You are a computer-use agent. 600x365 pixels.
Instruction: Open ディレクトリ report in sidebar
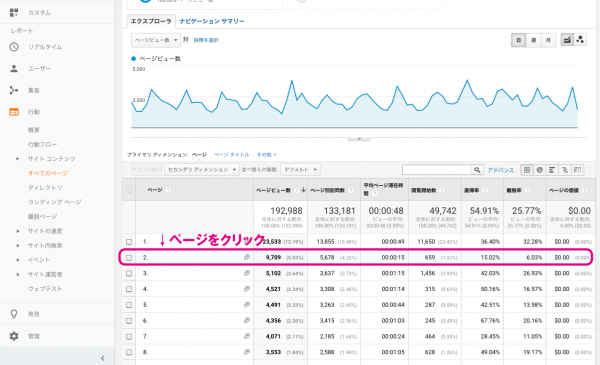tap(45, 187)
